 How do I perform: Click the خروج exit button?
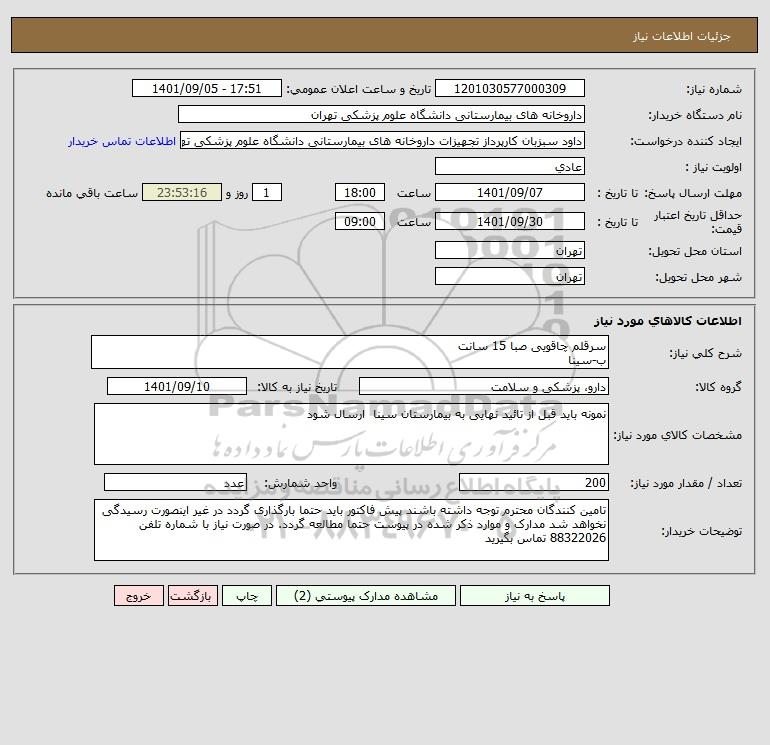[x=138, y=596]
